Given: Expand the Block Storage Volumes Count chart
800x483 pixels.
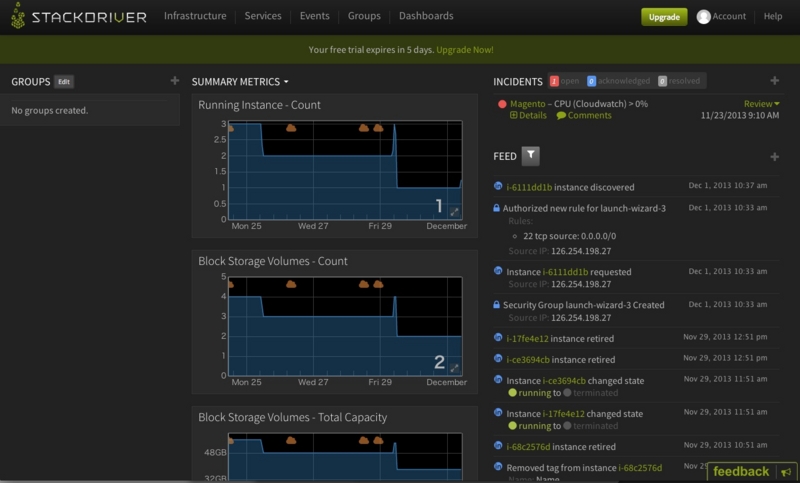Looking at the screenshot, I should [454, 368].
